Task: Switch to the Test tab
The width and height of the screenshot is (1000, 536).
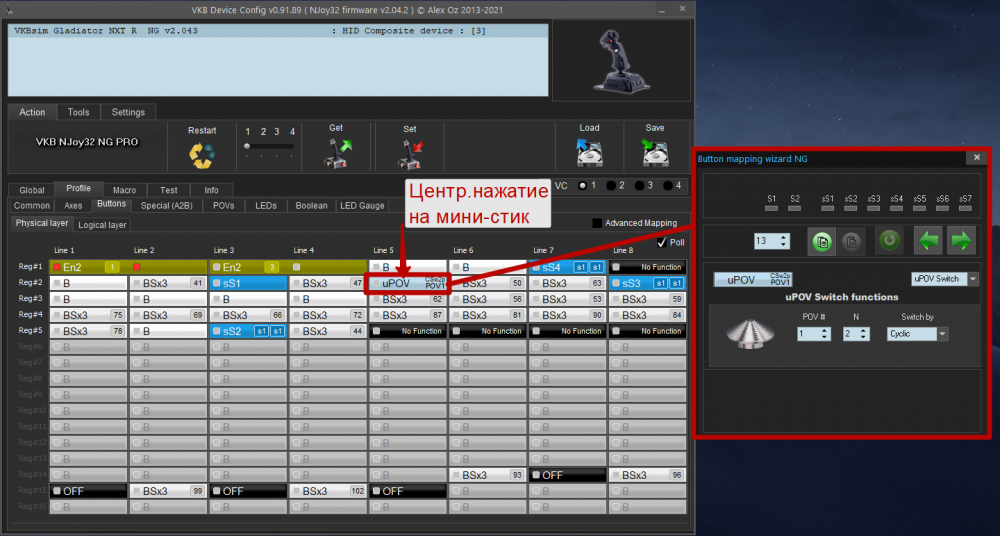Action: tap(168, 190)
